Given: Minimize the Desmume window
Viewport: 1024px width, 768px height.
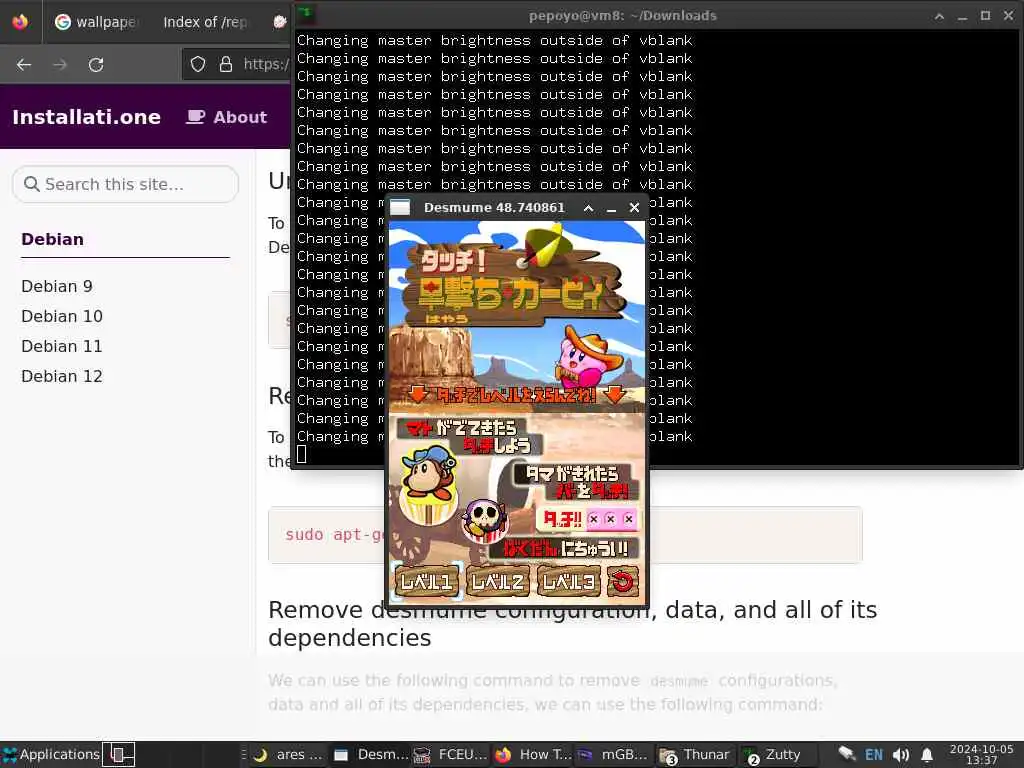Looking at the screenshot, I should pos(611,208).
